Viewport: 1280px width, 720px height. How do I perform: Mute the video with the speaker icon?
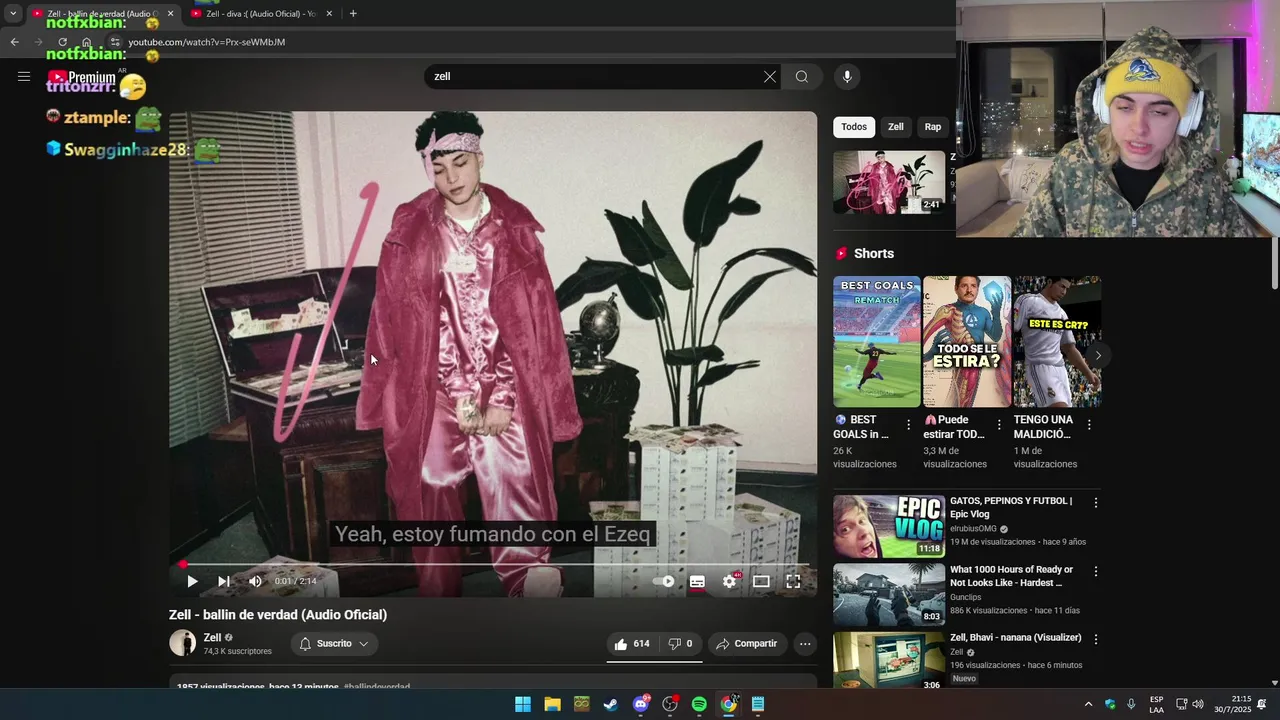pyautogui.click(x=255, y=581)
